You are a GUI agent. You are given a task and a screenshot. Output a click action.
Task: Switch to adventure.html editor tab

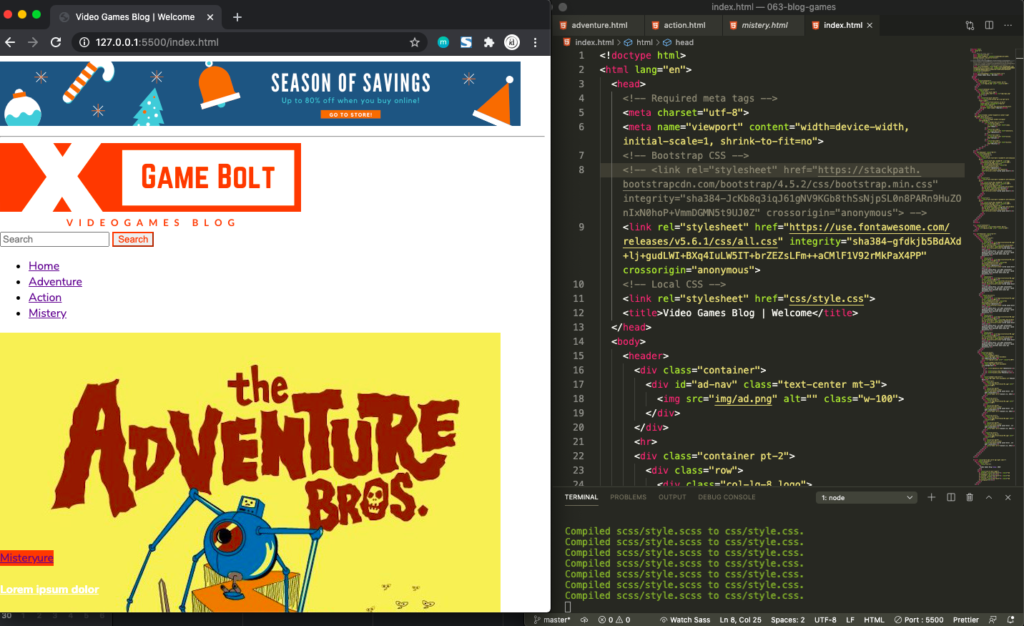click(599, 25)
